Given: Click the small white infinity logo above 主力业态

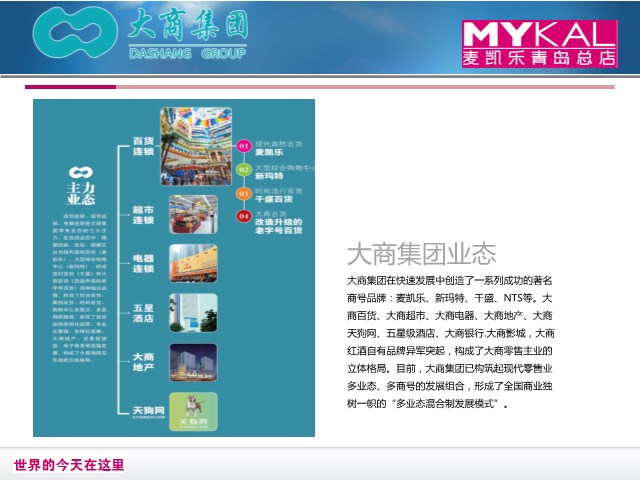Looking at the screenshot, I should click(x=81, y=172).
